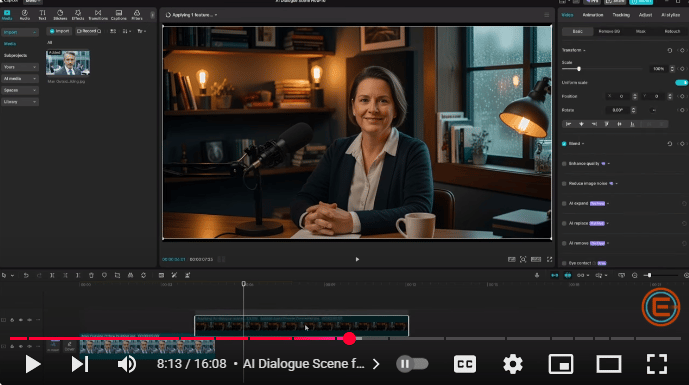This screenshot has width=689, height=385.
Task: Toggle the YouTube autoplay switch
Action: pyautogui.click(x=412, y=364)
